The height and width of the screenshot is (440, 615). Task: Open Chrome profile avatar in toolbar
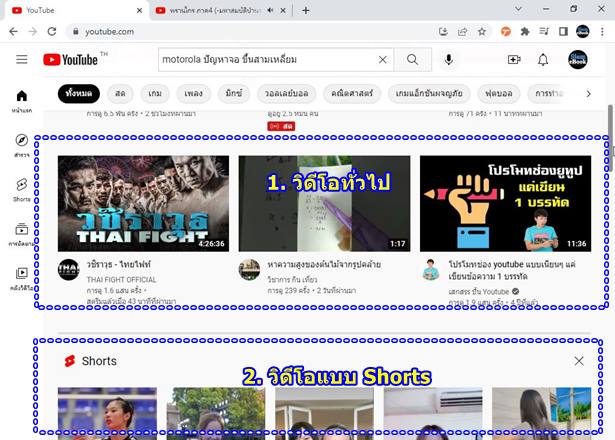pyautogui.click(x=582, y=31)
